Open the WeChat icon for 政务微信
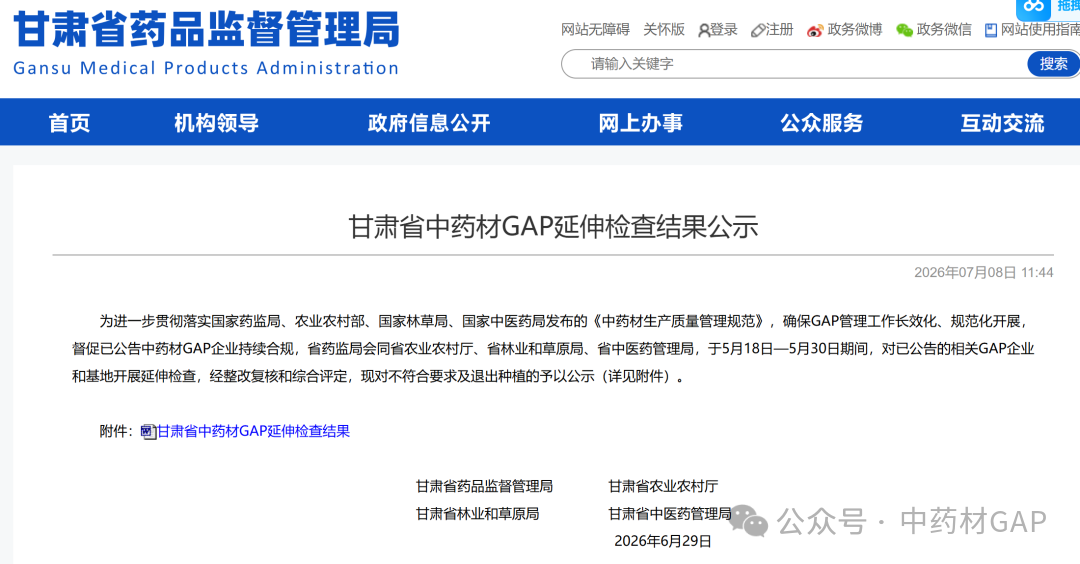The width and height of the screenshot is (1080, 564). pyautogui.click(x=904, y=30)
